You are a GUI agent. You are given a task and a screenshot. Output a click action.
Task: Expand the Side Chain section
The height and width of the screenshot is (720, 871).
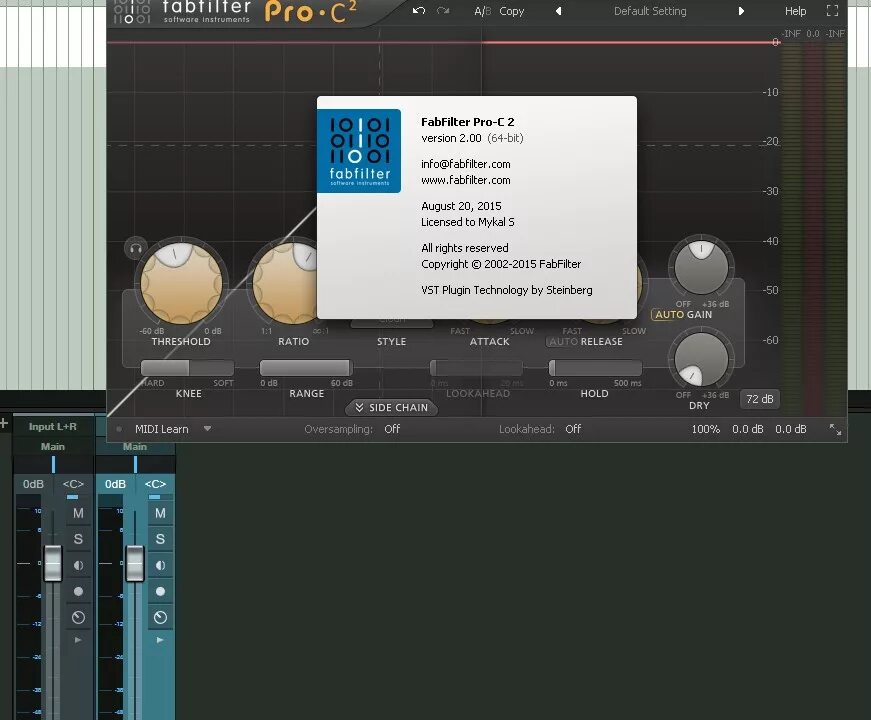[392, 408]
